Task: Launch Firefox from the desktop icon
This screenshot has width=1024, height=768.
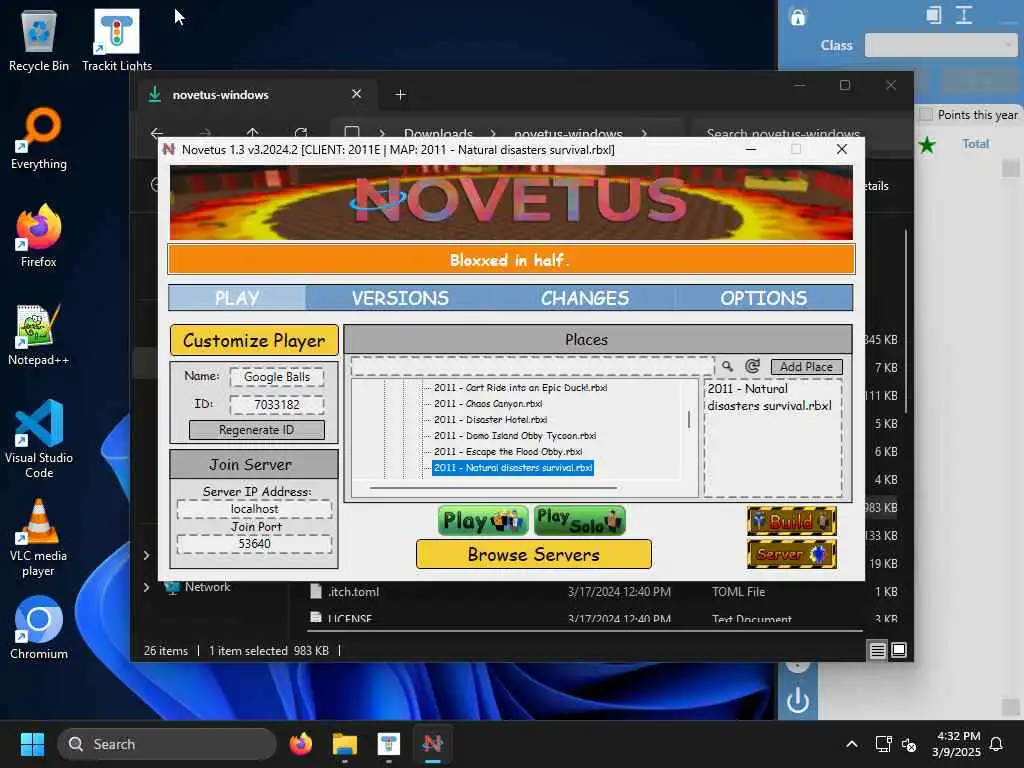Action: click(x=39, y=236)
